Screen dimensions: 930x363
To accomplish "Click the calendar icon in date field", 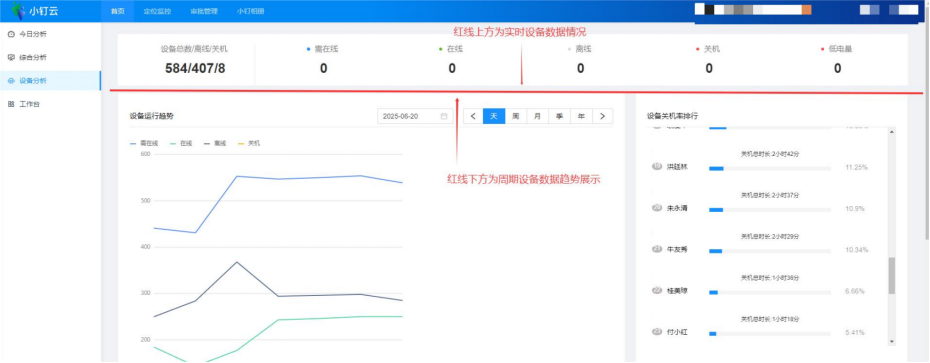I will (x=444, y=116).
